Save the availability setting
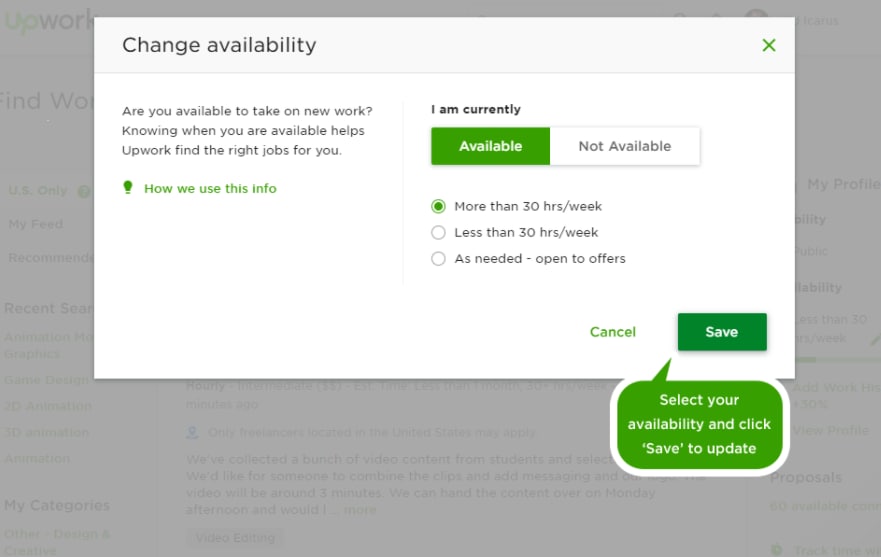The image size is (881, 557). tap(722, 332)
